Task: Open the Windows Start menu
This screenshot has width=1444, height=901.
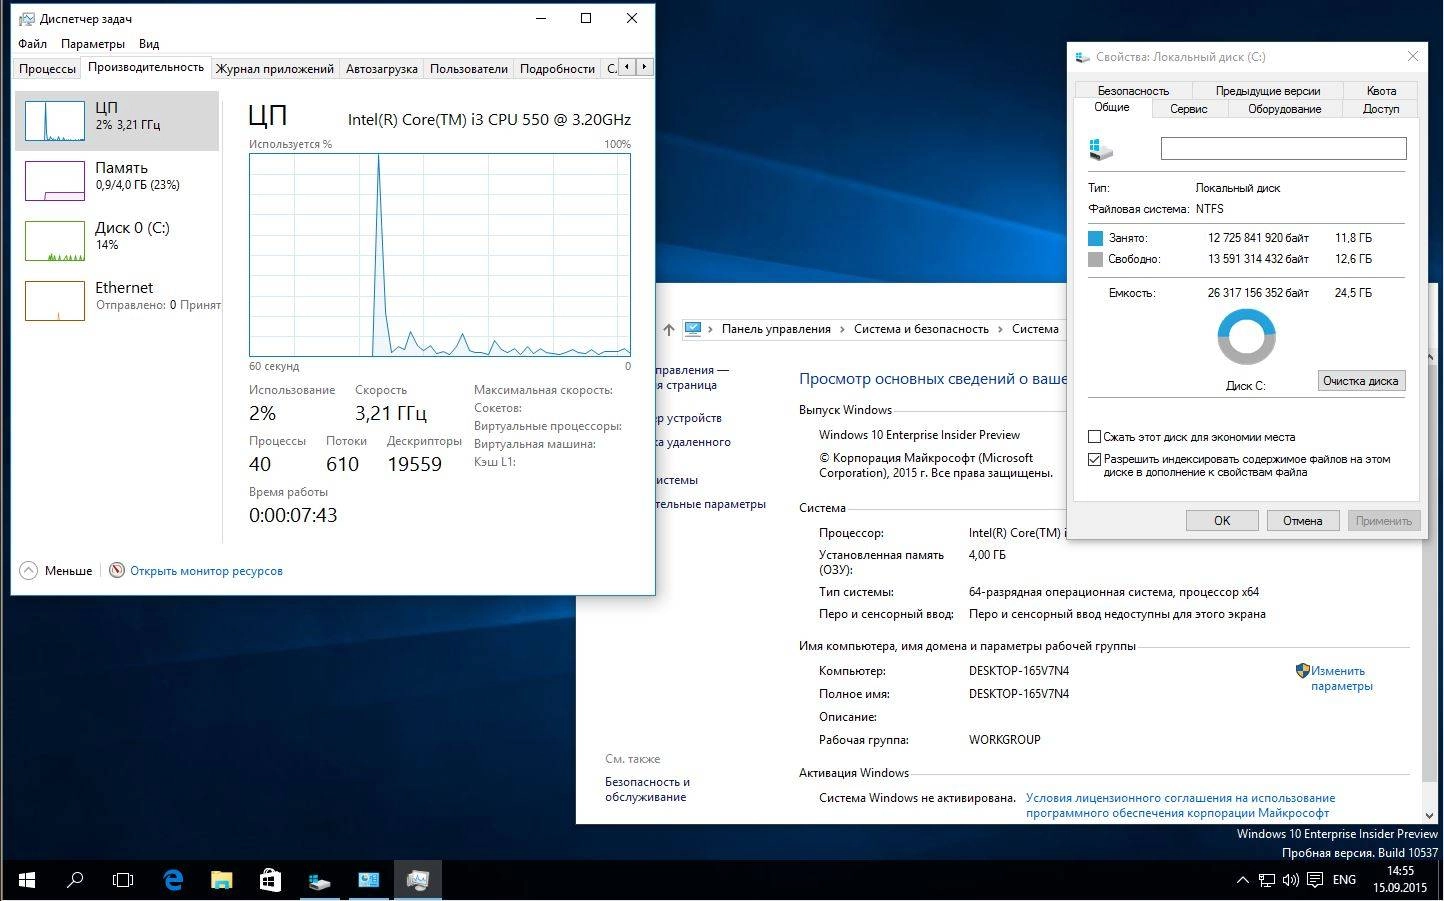Action: (27, 880)
